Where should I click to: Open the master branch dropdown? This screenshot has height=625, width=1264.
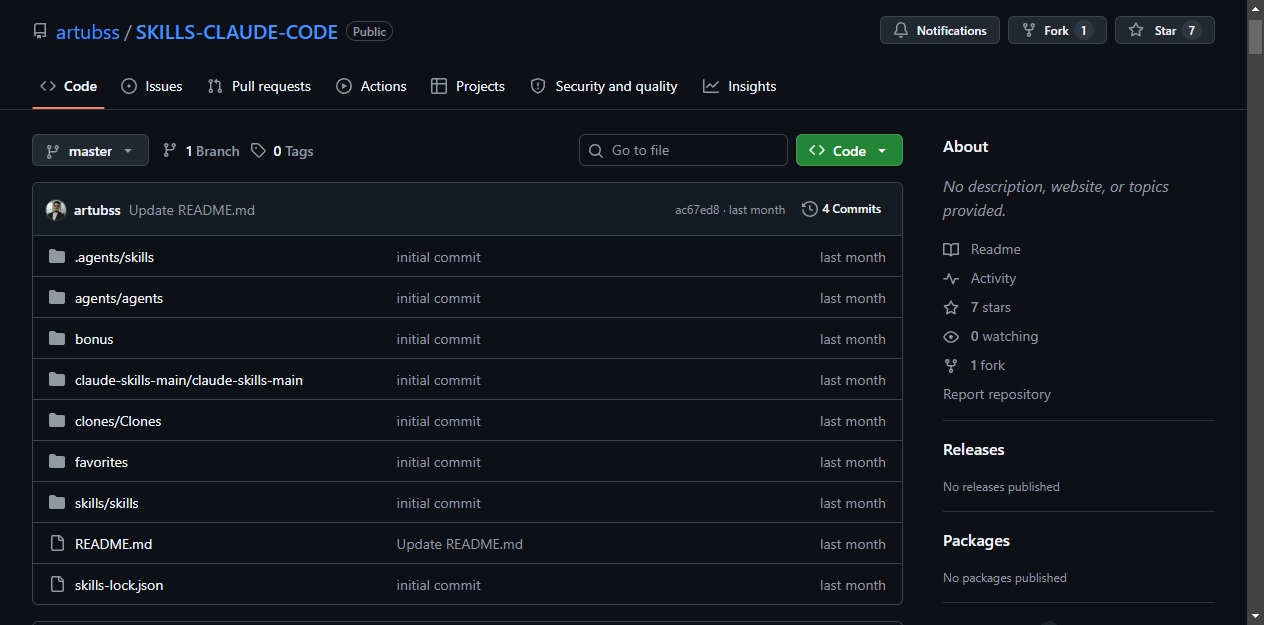click(x=90, y=151)
